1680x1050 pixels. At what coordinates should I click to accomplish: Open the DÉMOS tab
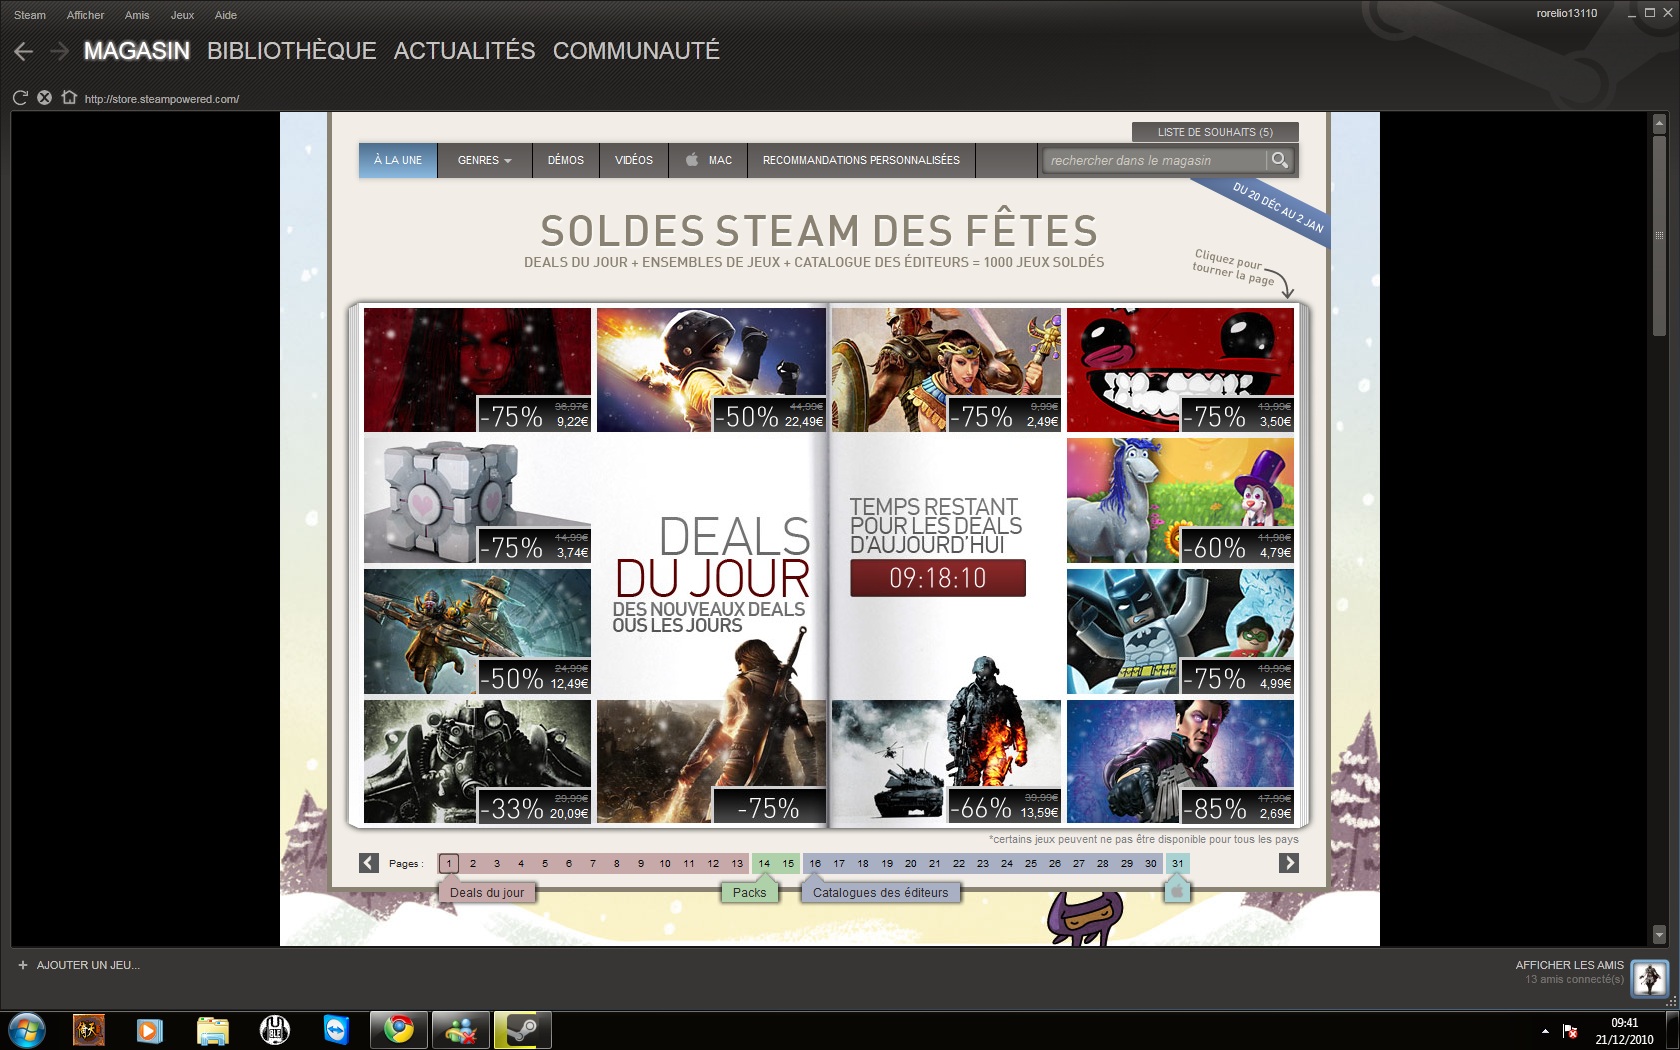point(566,160)
